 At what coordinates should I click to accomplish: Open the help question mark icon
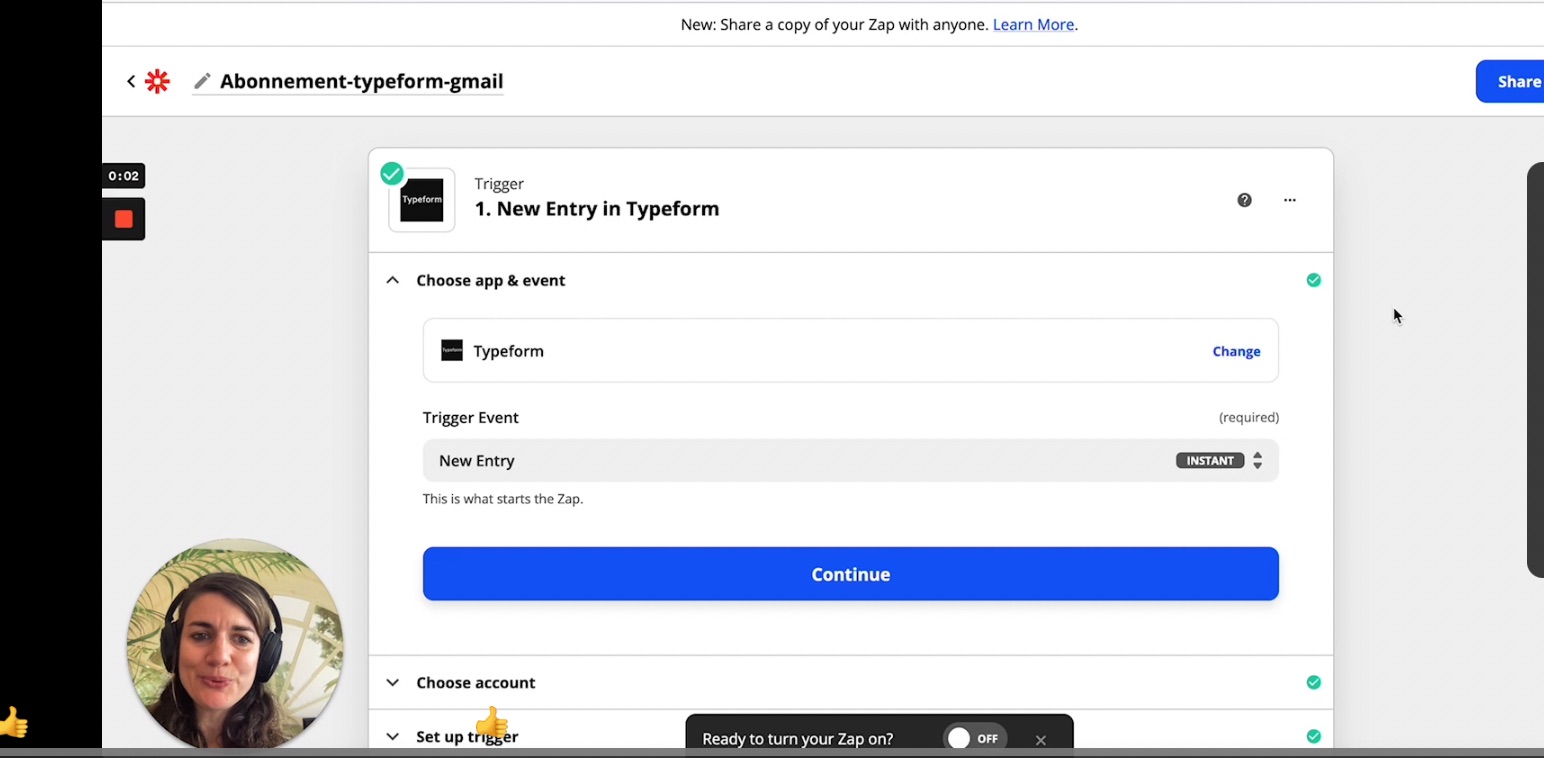pyautogui.click(x=1244, y=200)
